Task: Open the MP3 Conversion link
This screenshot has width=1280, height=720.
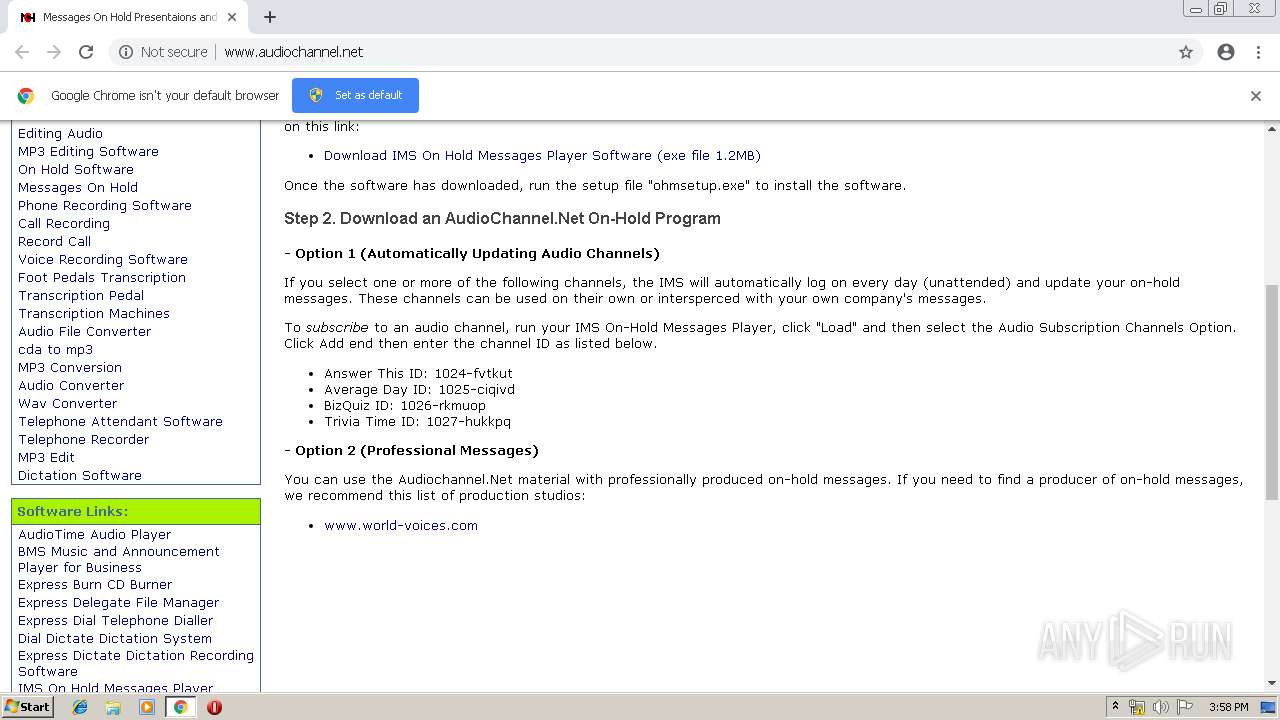Action: pos(70,367)
